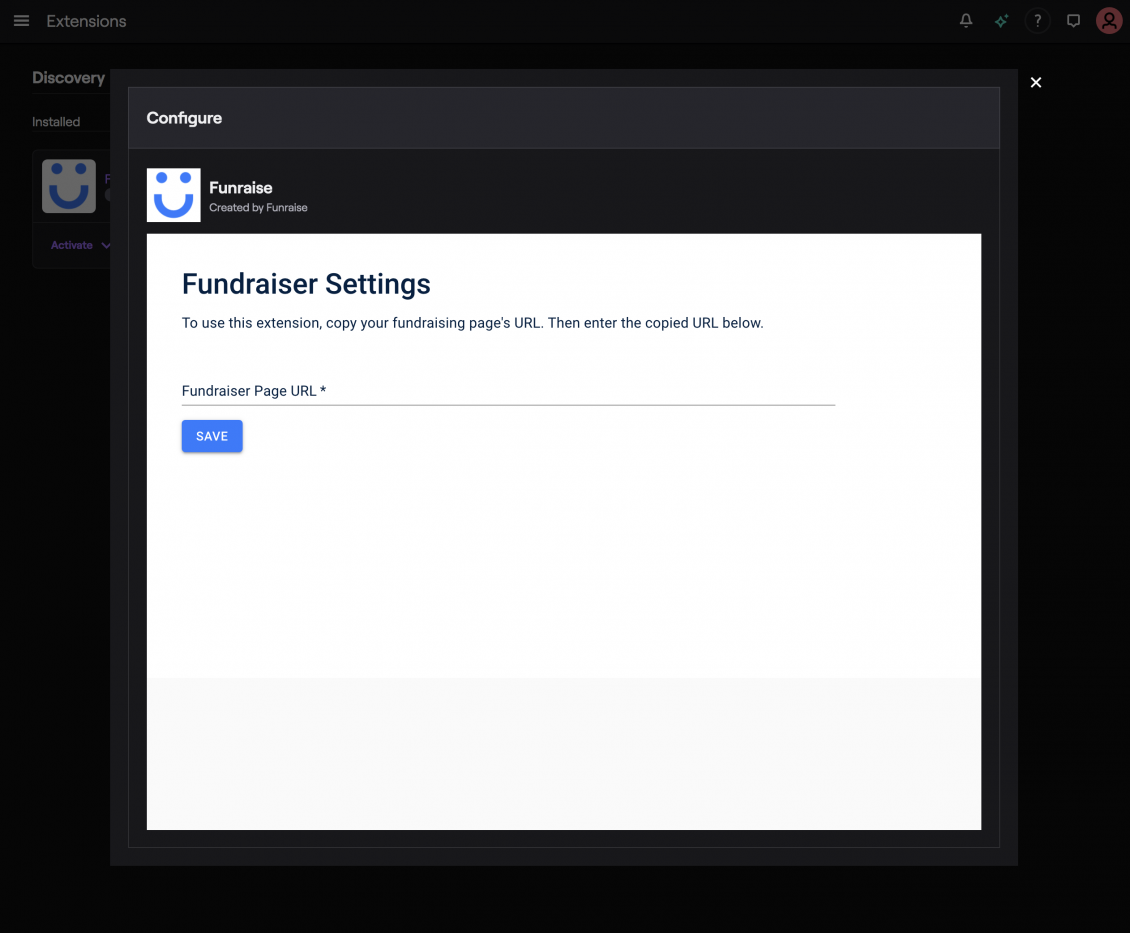Click the Funraise extension name
The width and height of the screenshot is (1130, 933).
(240, 187)
